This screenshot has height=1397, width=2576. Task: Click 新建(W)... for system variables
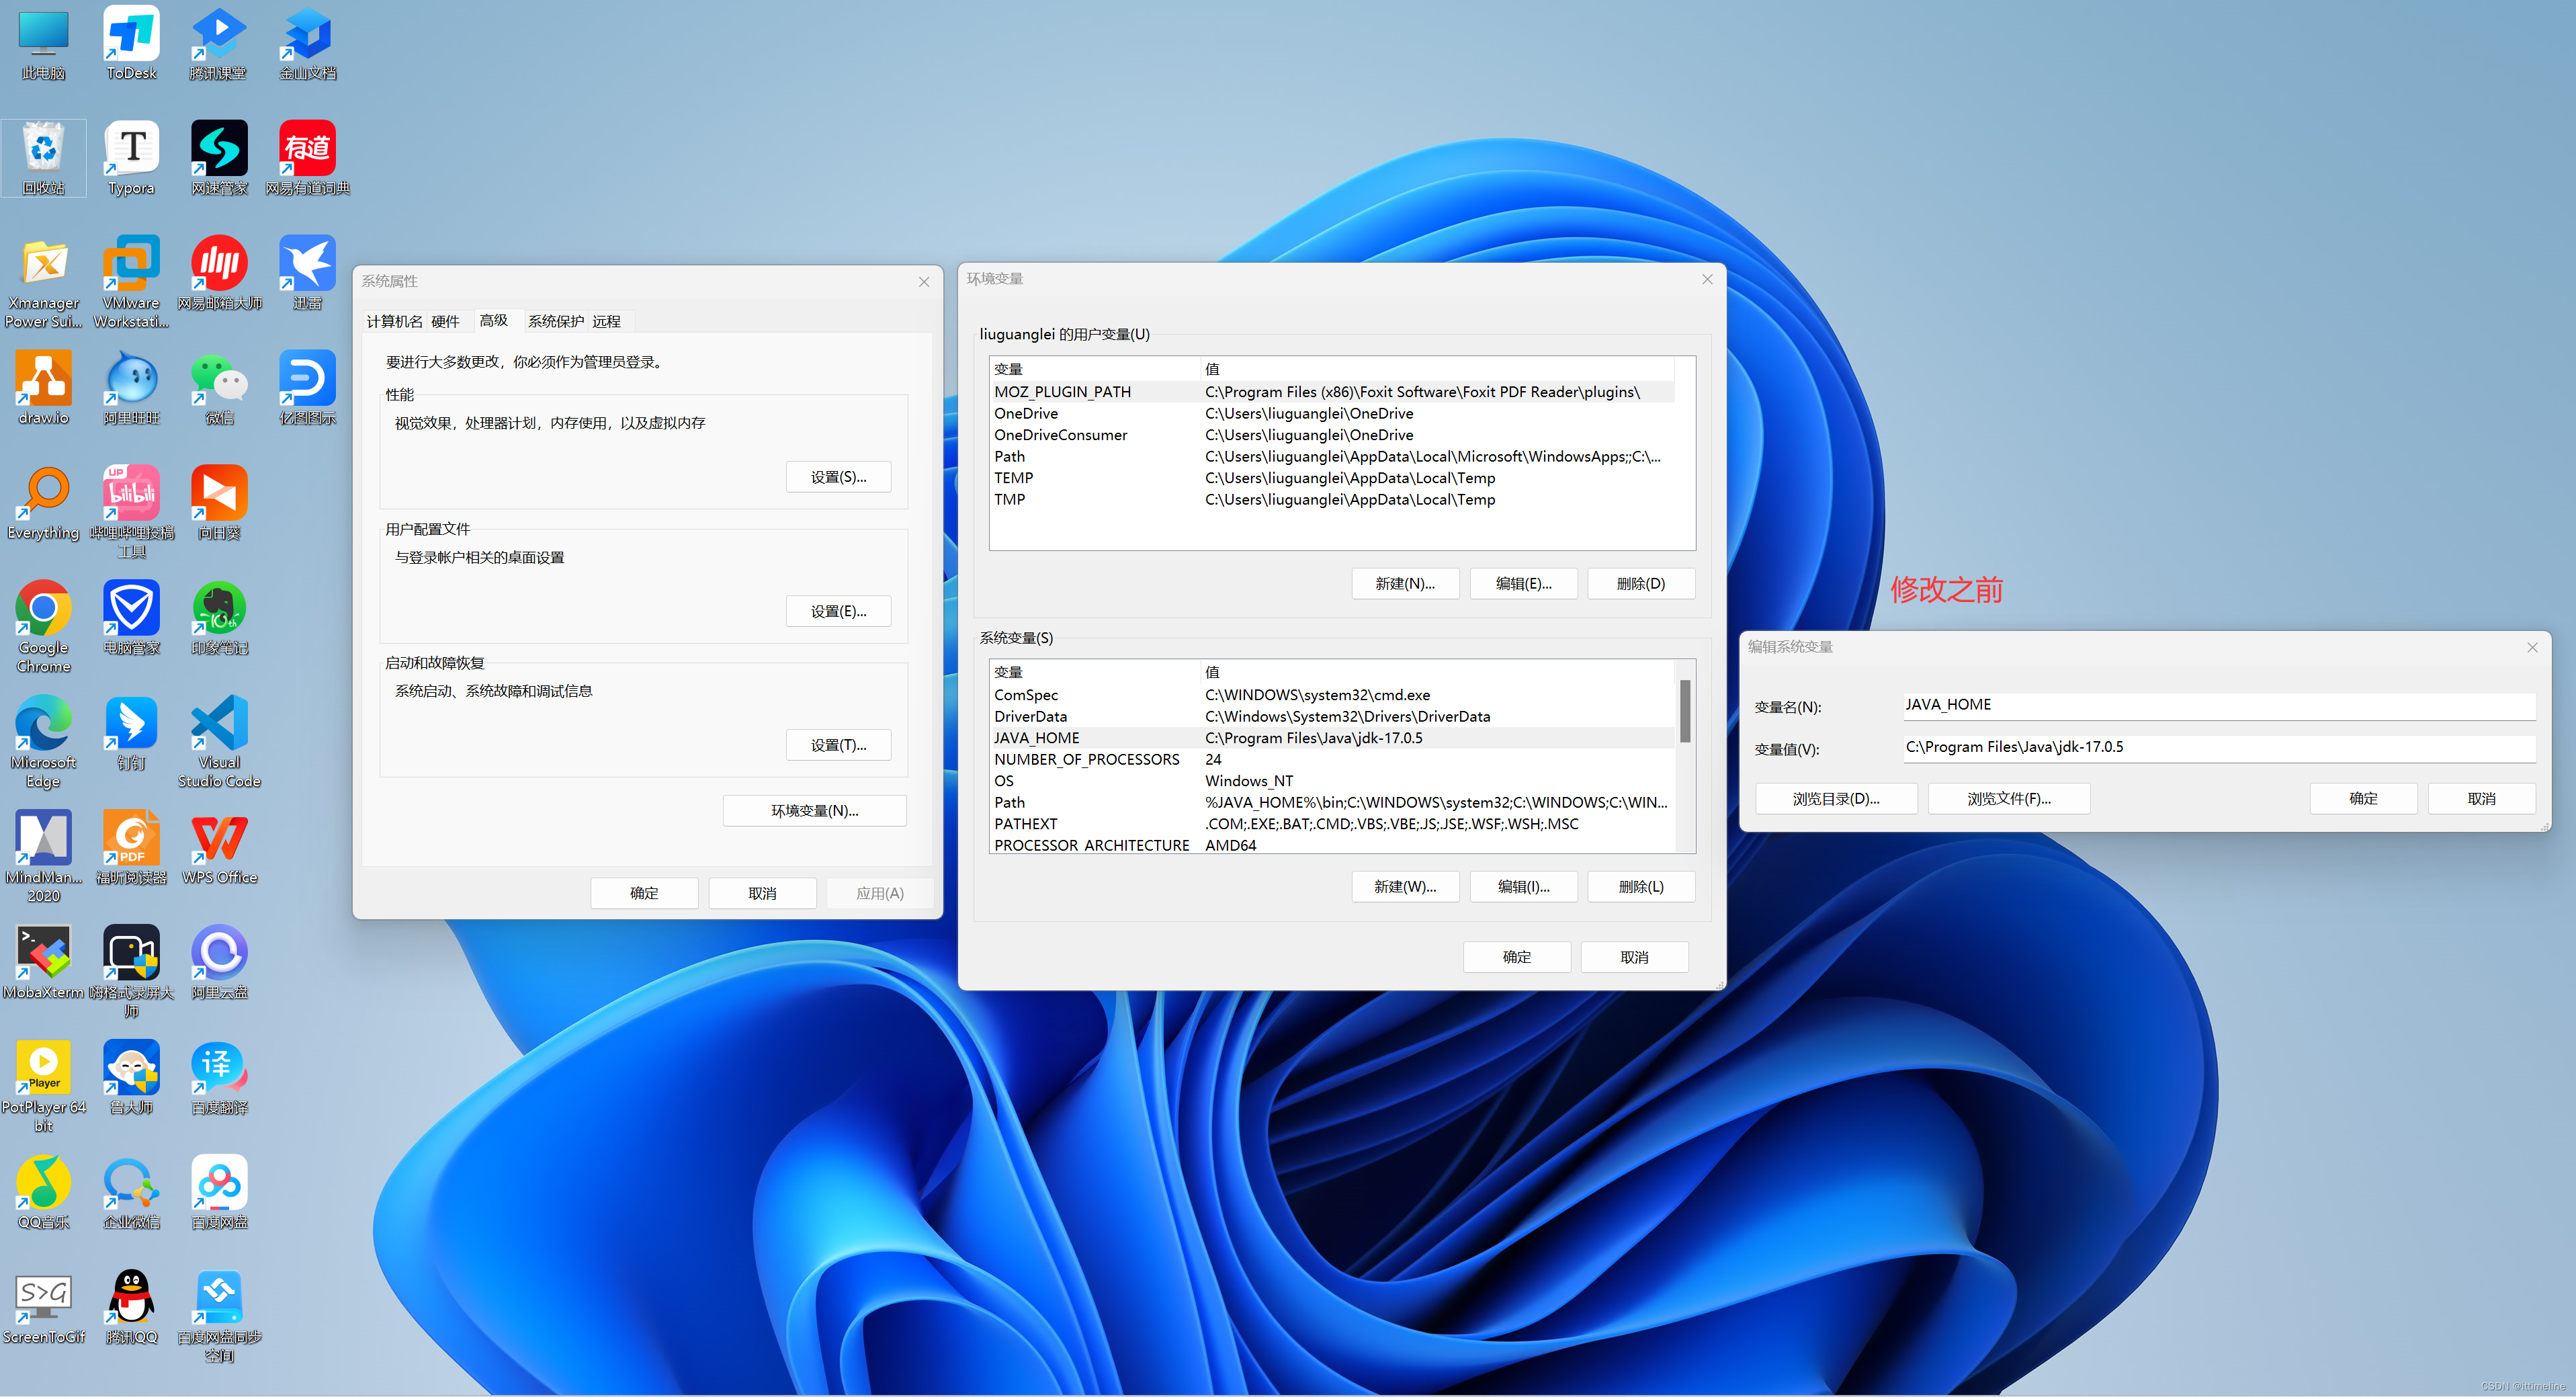pyautogui.click(x=1405, y=886)
